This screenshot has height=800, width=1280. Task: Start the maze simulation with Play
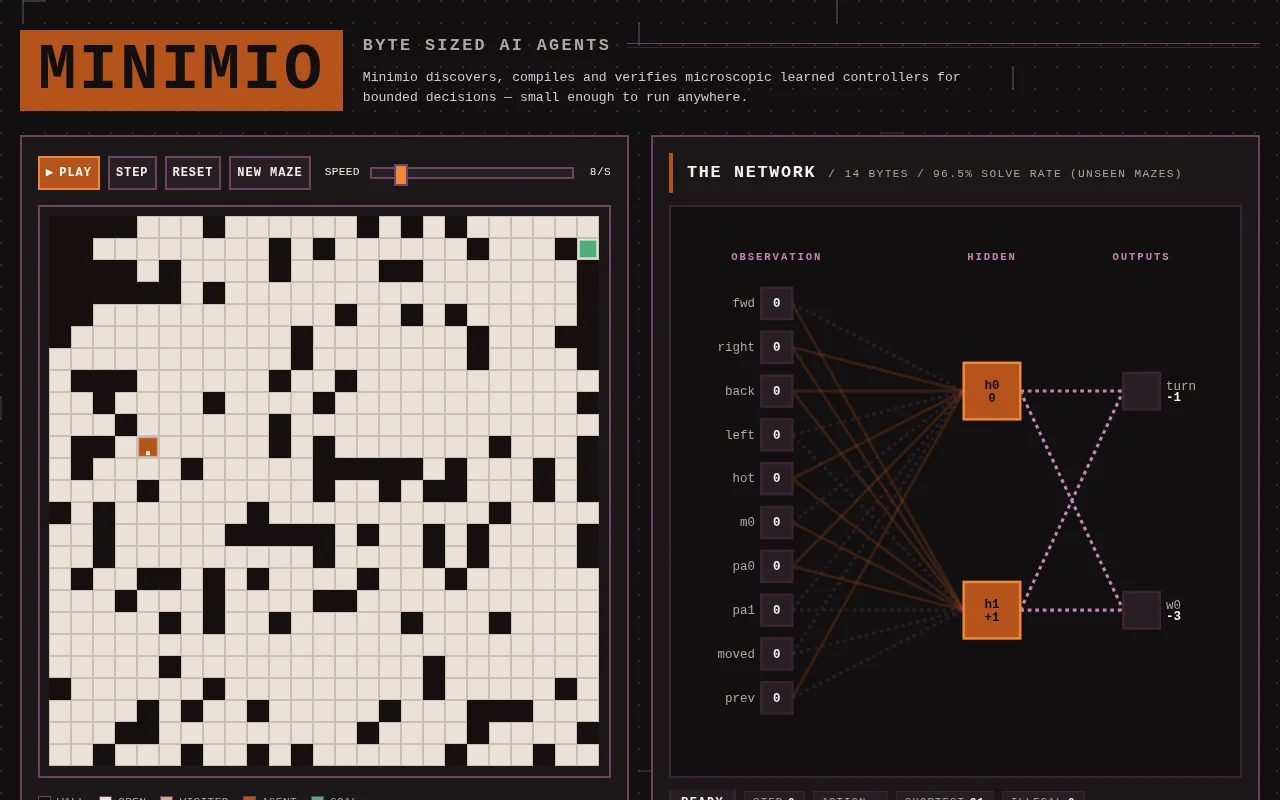point(69,173)
